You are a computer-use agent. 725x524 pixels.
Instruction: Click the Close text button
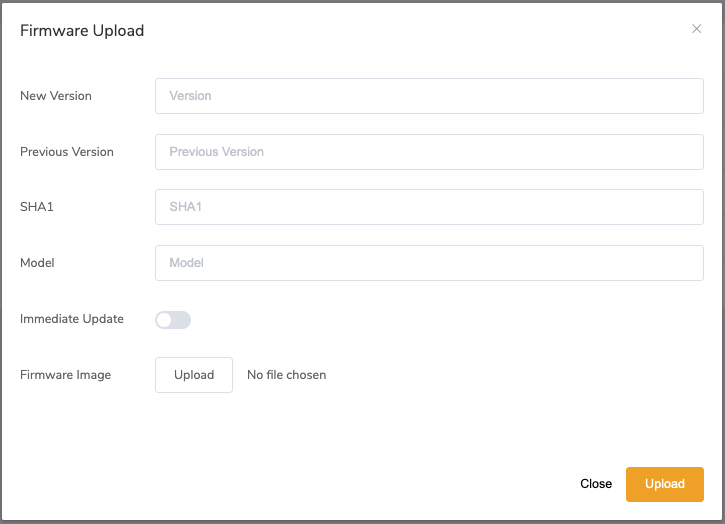[x=596, y=484]
